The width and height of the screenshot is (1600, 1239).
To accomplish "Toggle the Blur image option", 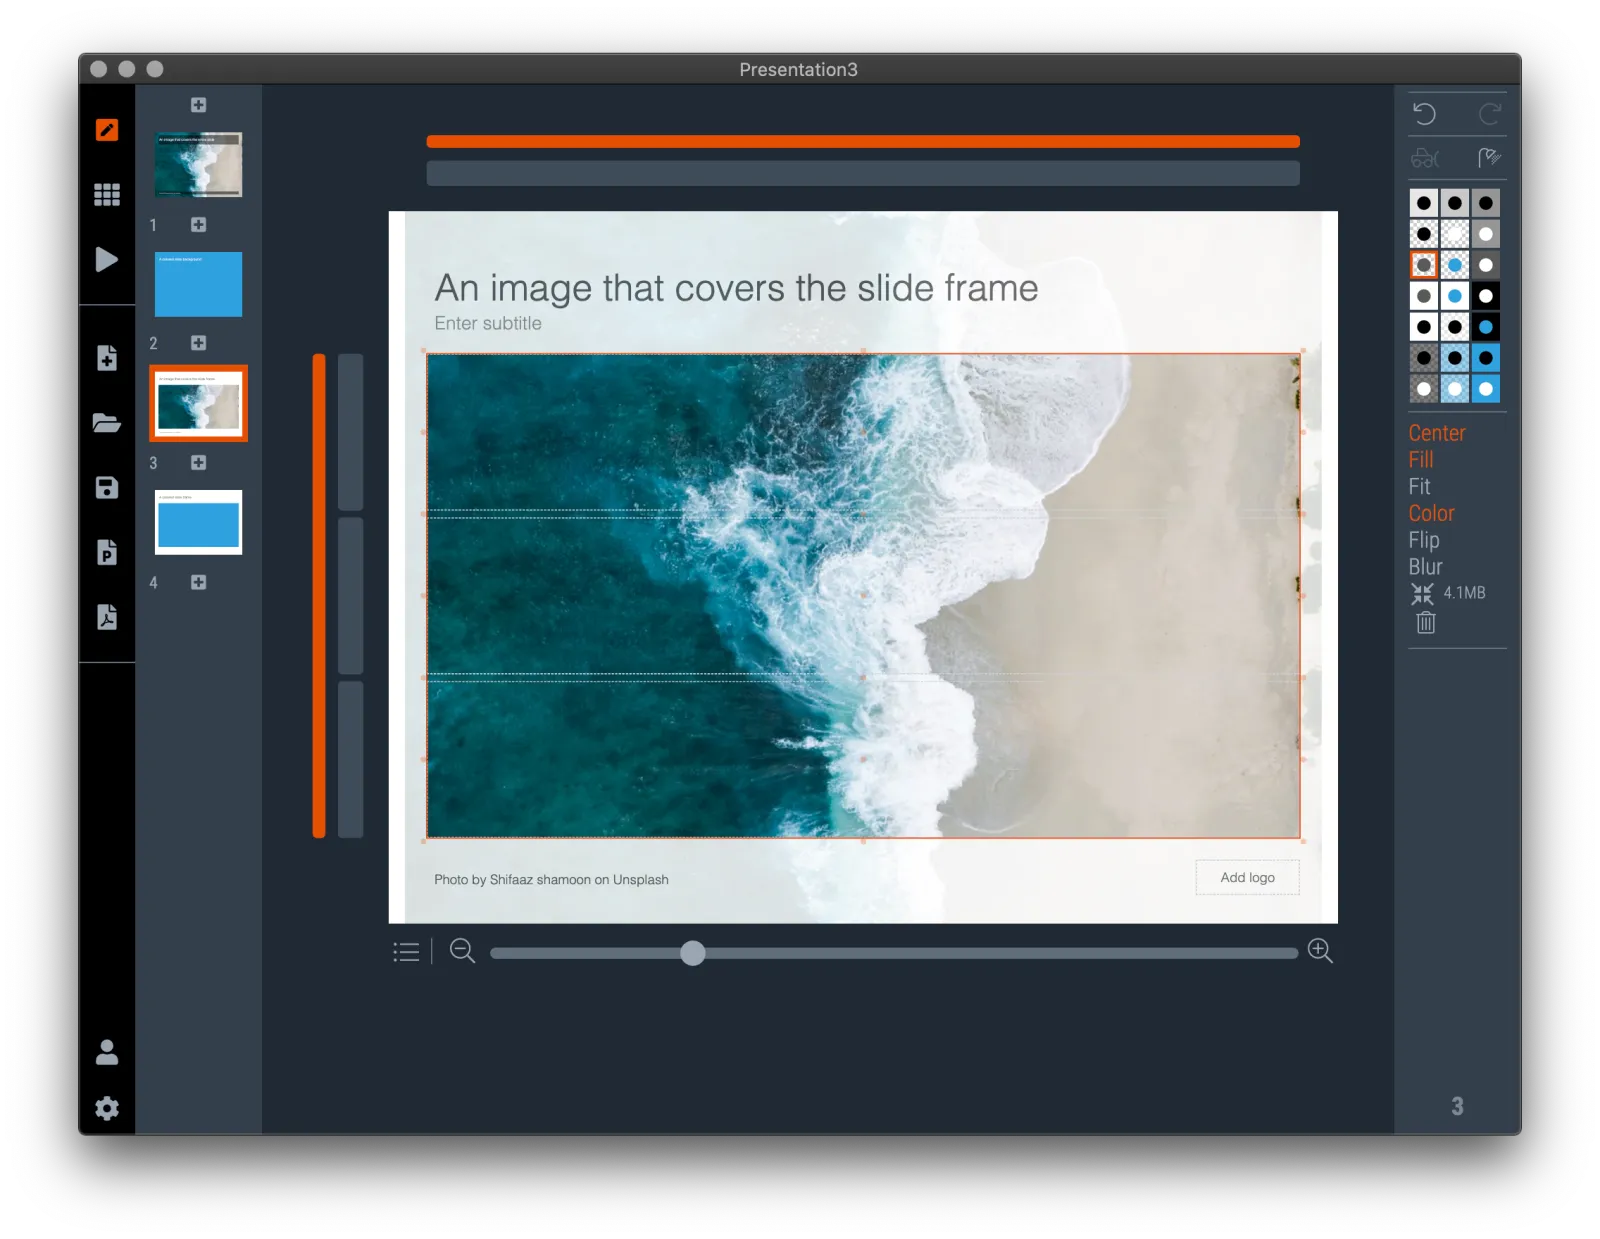I will 1425,567.
